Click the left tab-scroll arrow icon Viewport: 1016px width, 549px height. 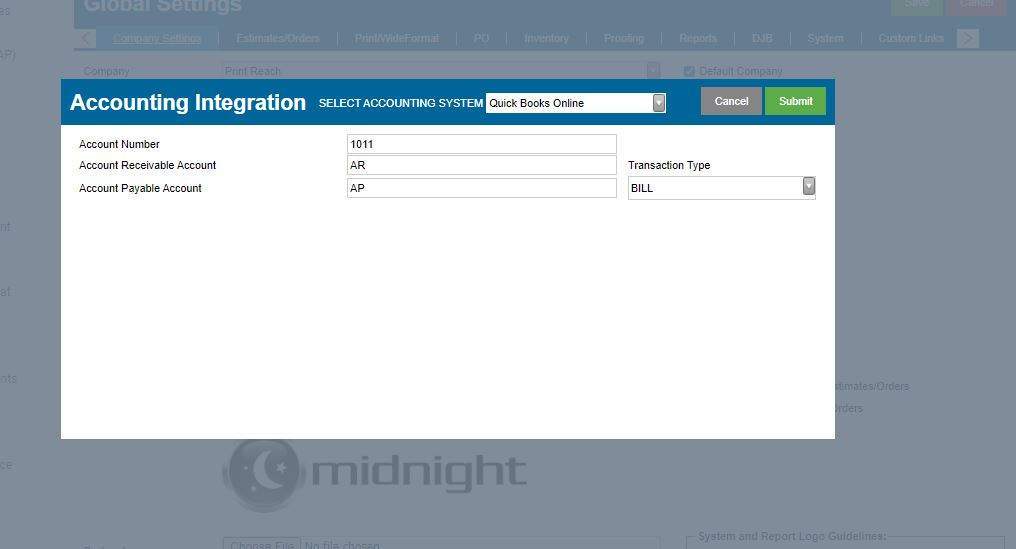87,38
